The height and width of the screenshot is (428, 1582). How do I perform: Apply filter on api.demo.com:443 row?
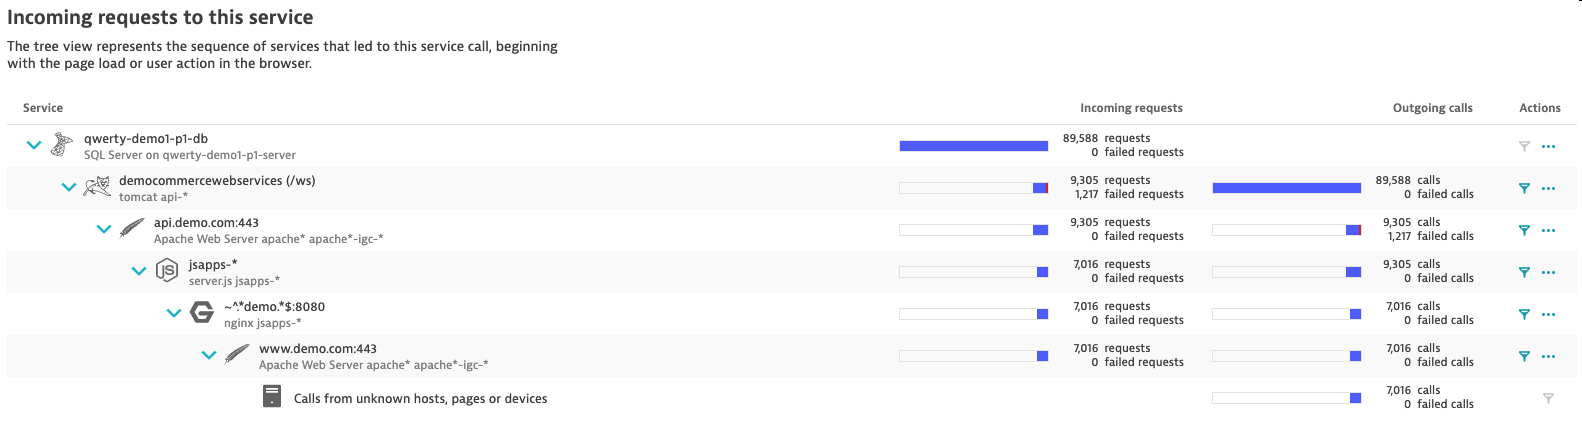(1524, 230)
